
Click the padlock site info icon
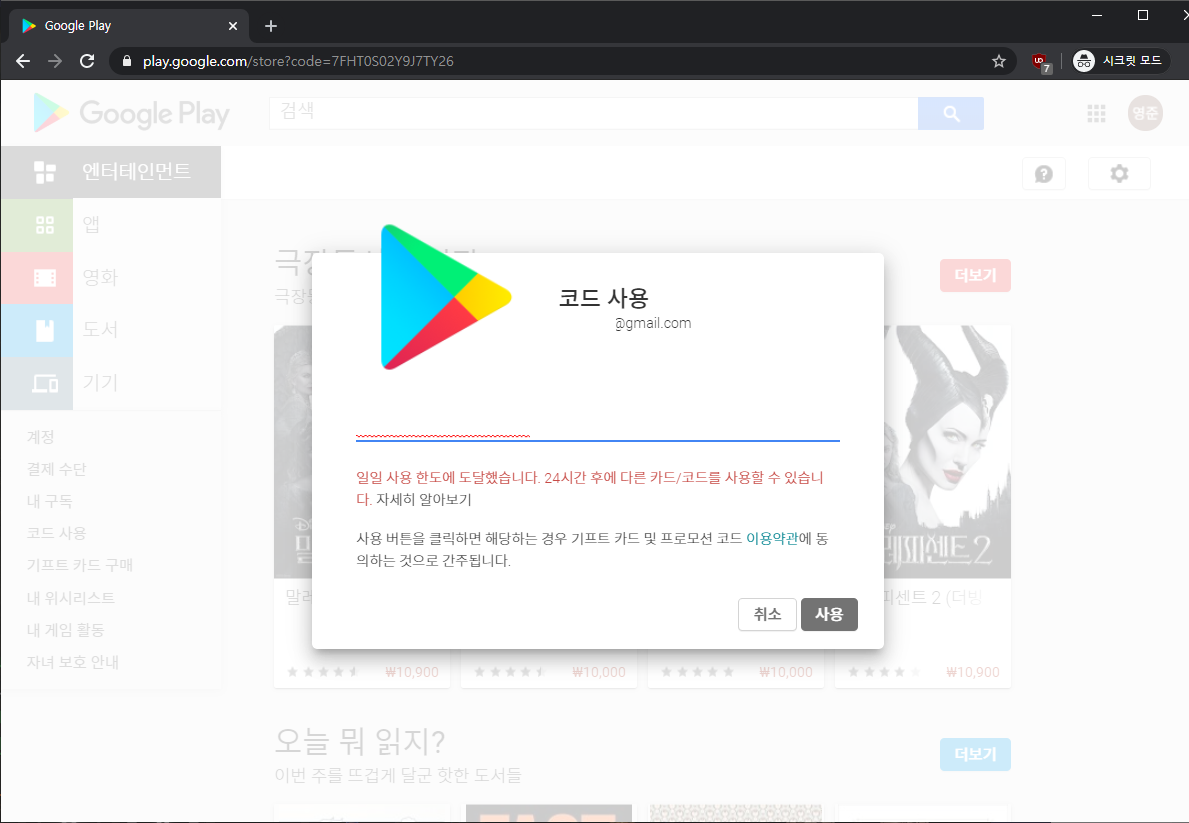[127, 61]
